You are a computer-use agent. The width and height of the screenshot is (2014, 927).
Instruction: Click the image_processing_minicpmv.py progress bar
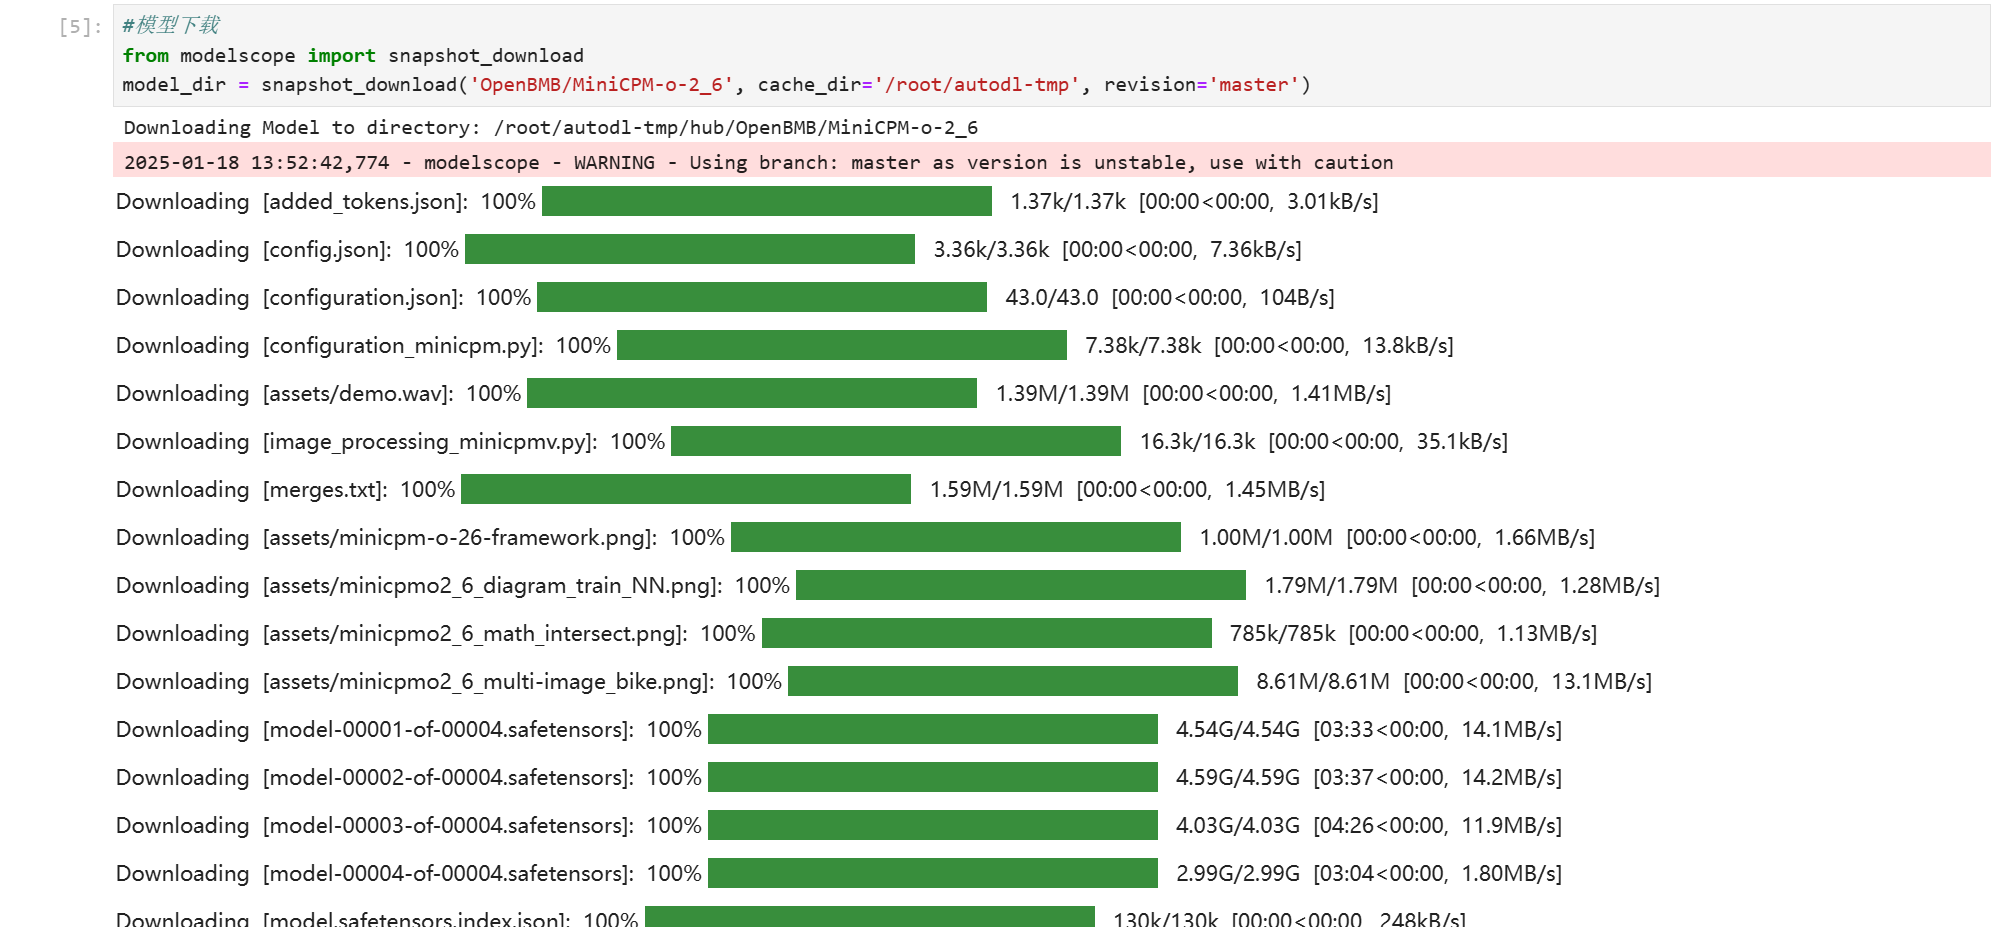pos(895,442)
